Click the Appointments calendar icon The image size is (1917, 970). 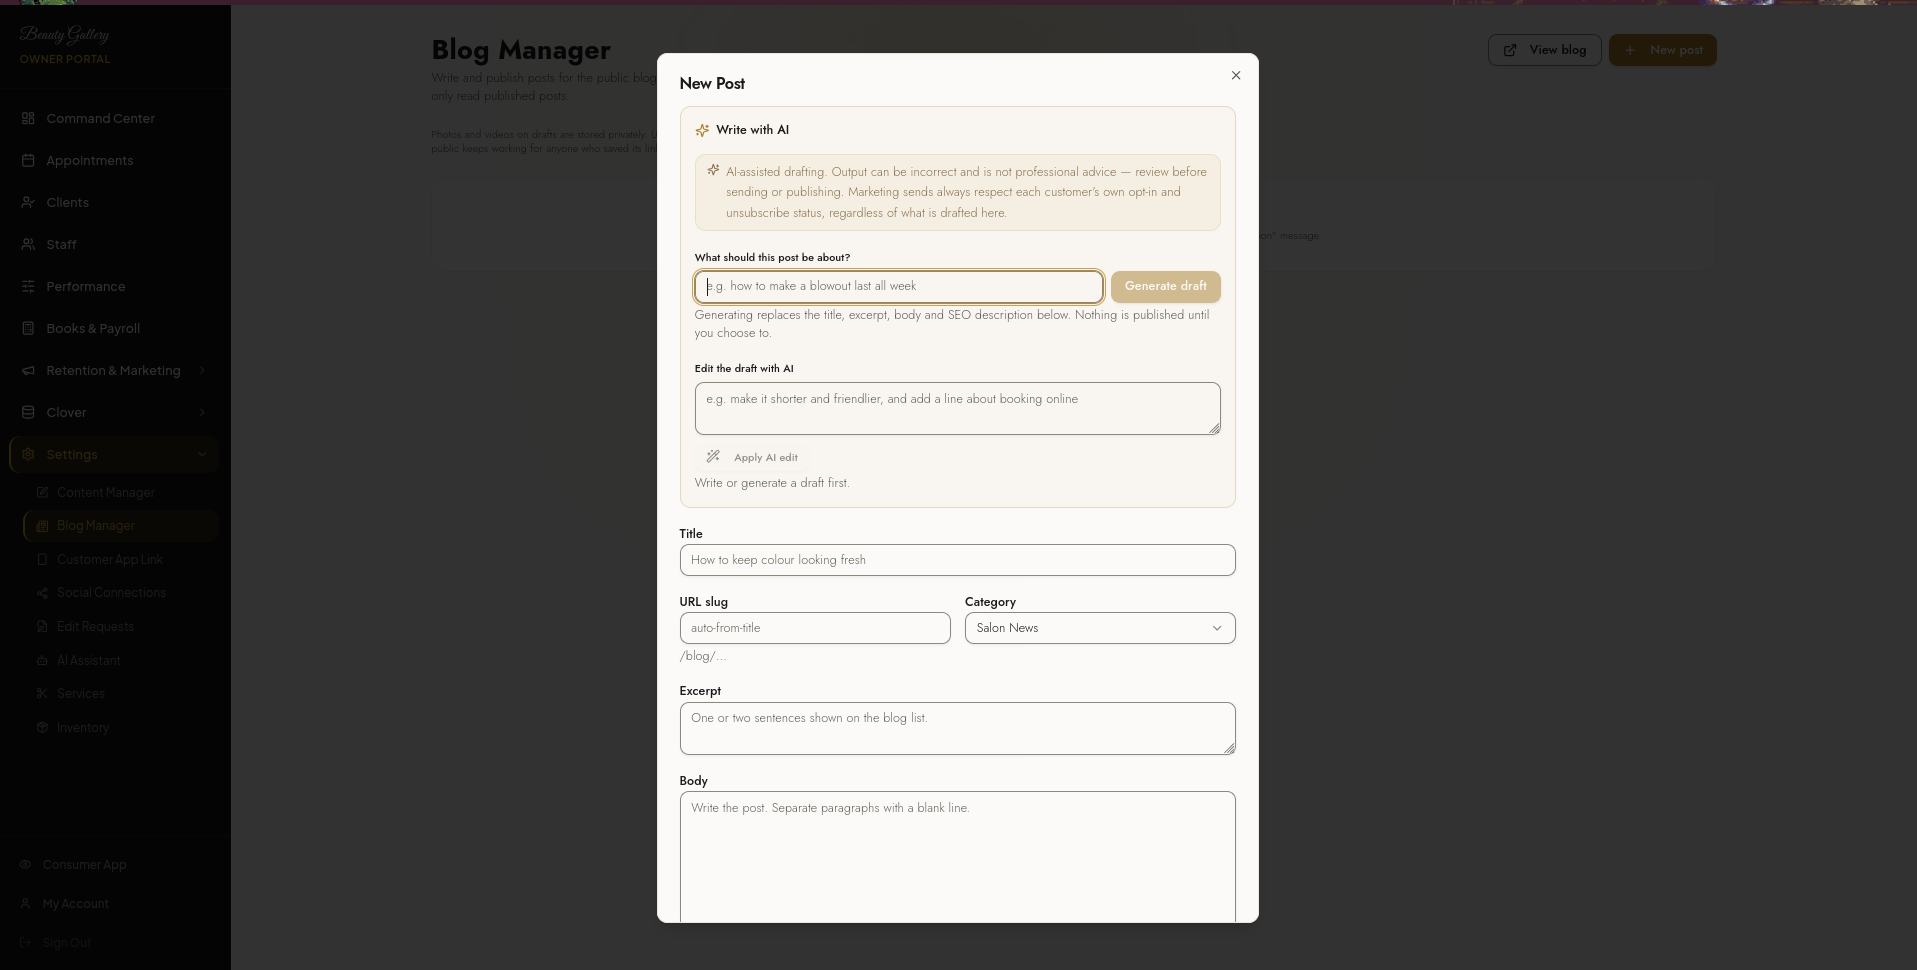[28, 160]
